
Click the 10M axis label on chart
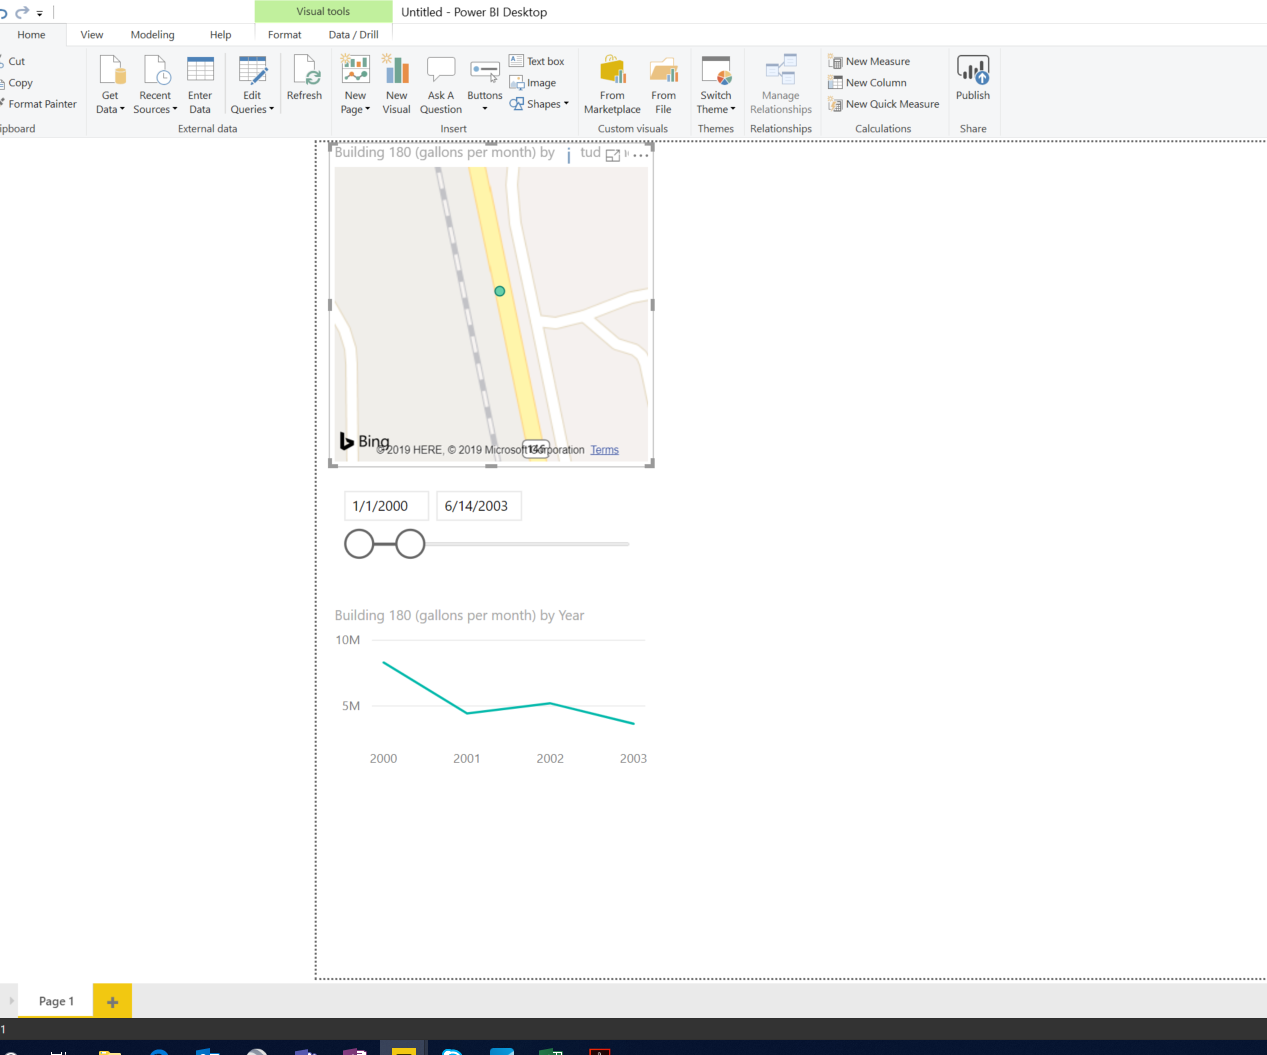[x=347, y=640]
